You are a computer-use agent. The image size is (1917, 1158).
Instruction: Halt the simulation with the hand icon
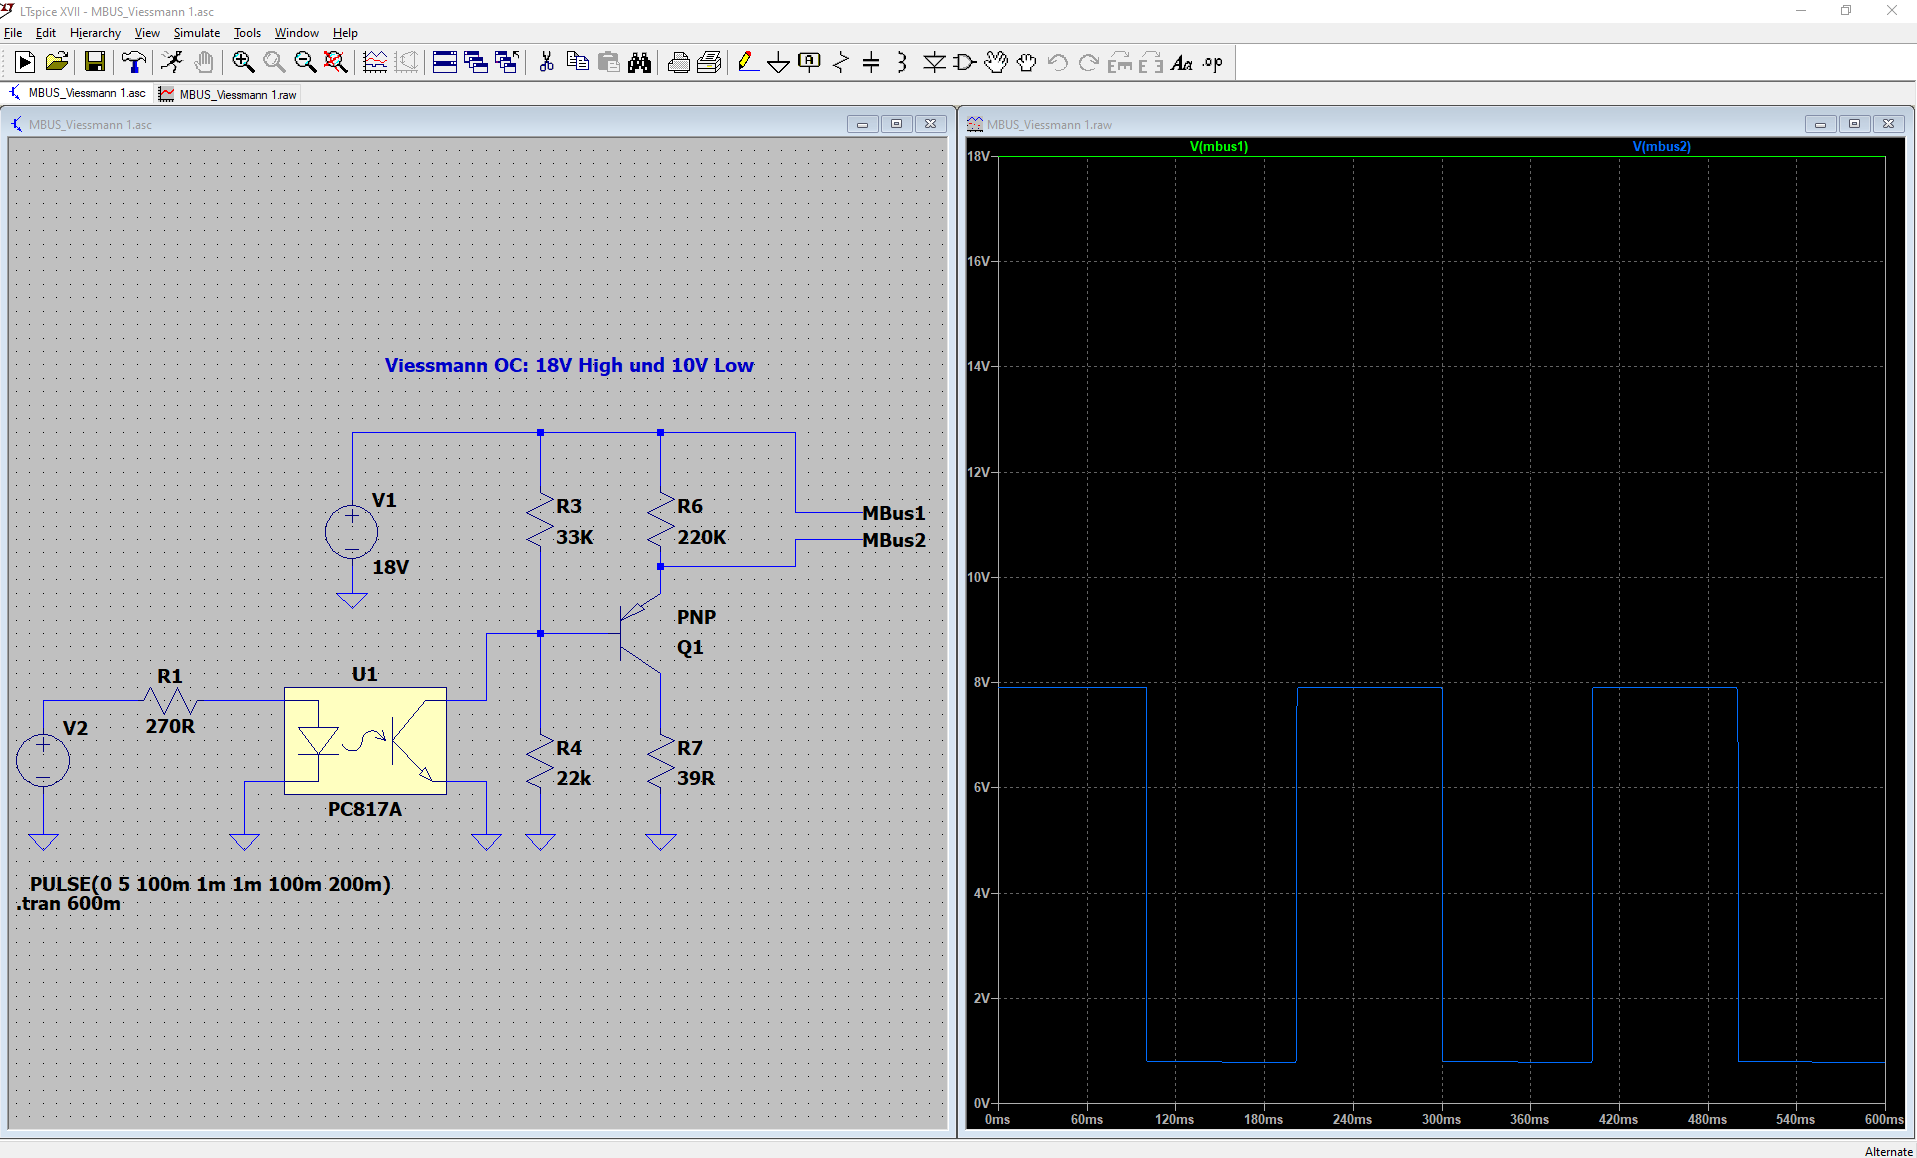[204, 62]
